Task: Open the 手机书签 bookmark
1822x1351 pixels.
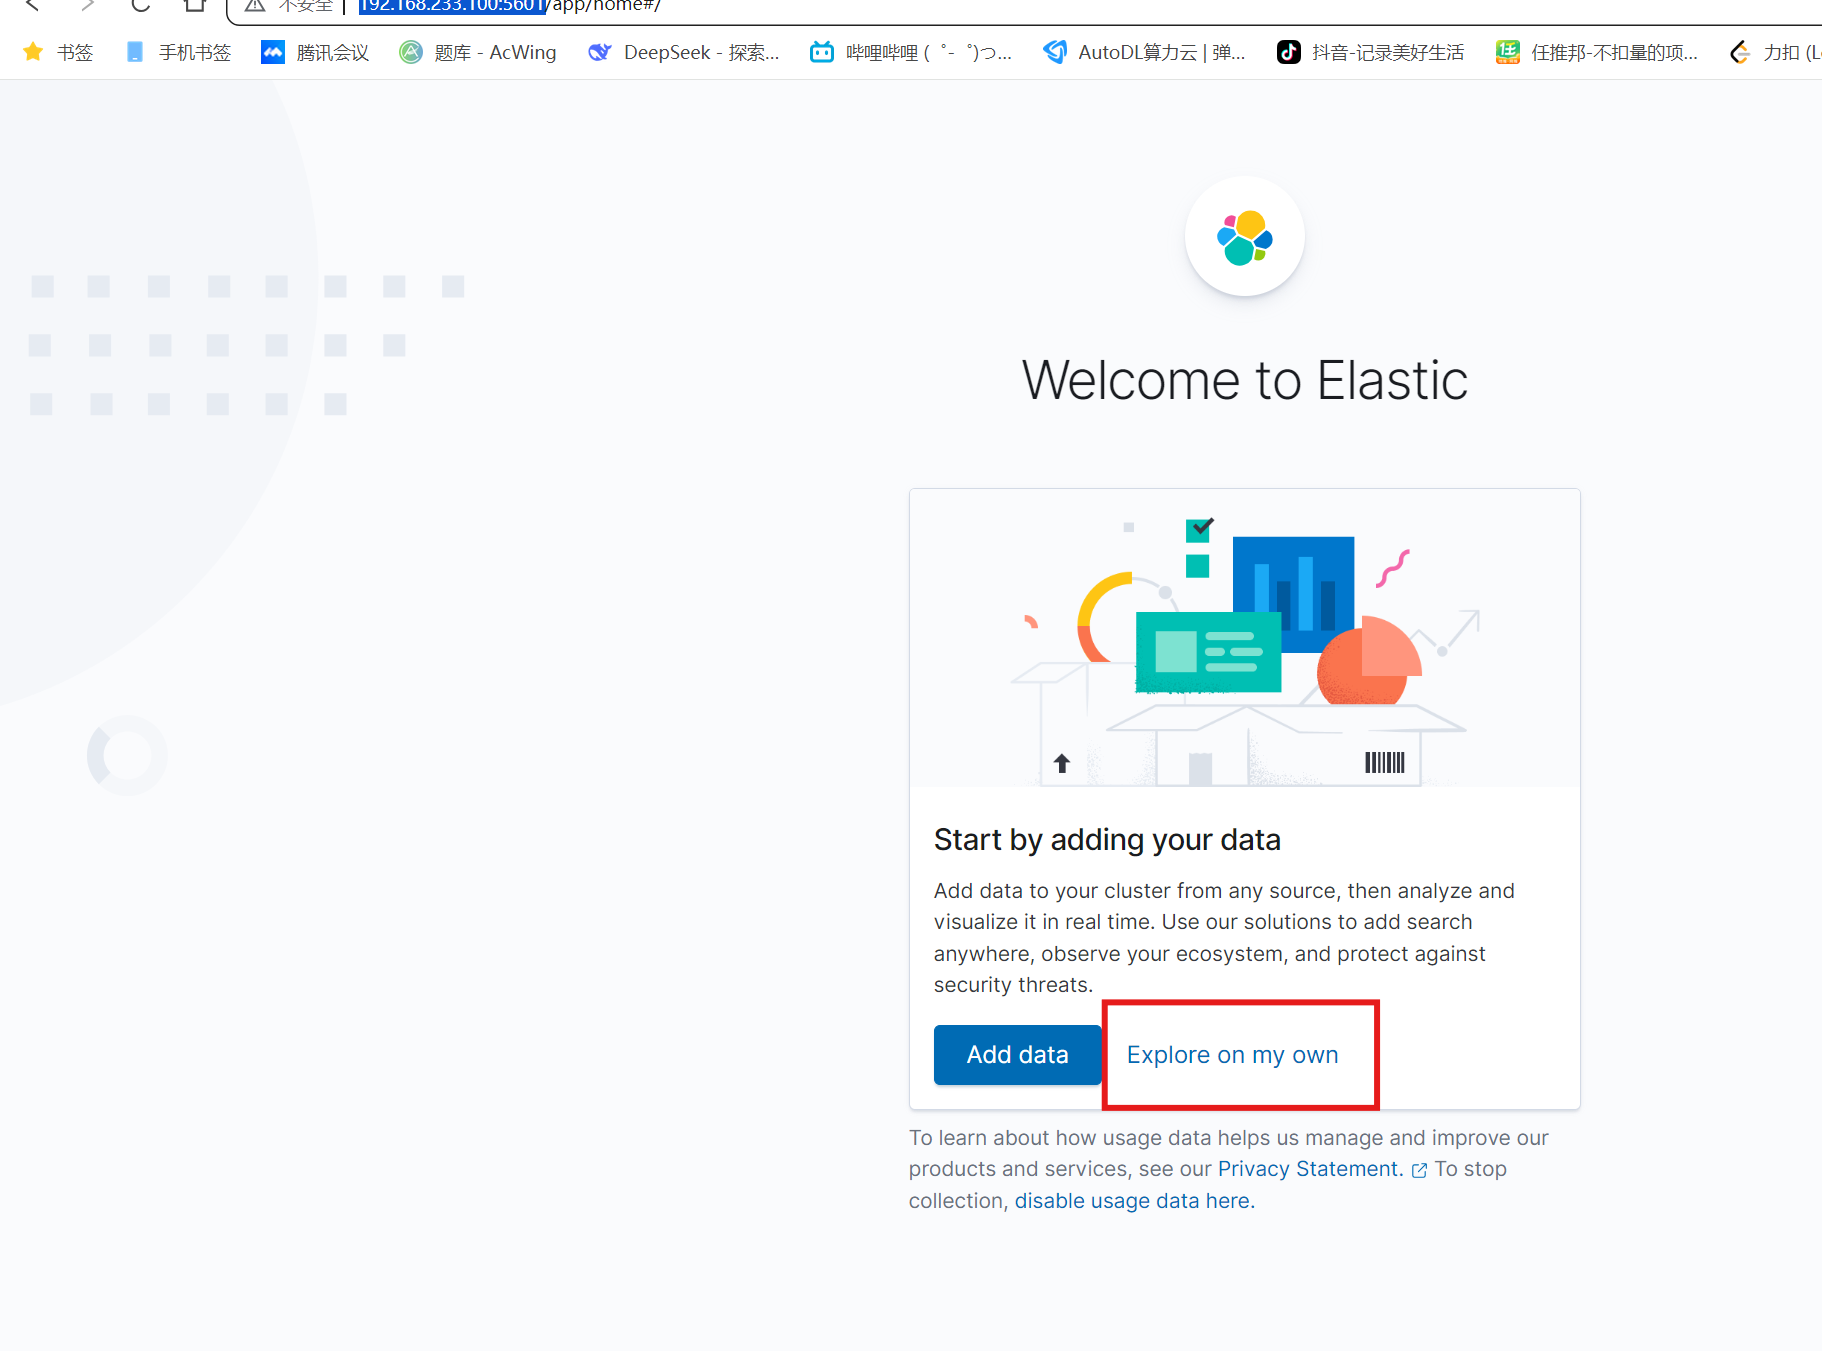Action: point(179,52)
